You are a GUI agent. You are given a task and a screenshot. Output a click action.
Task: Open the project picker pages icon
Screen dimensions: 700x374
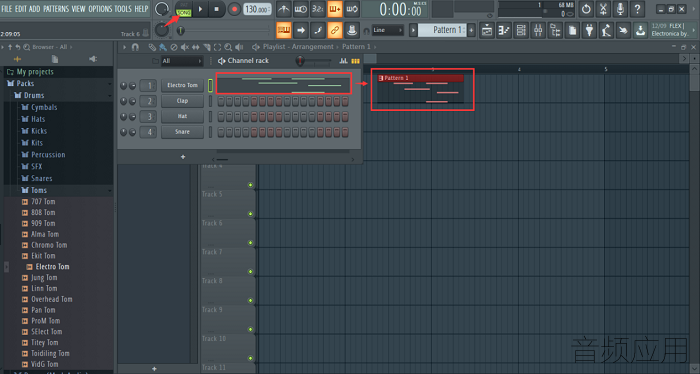572,30
